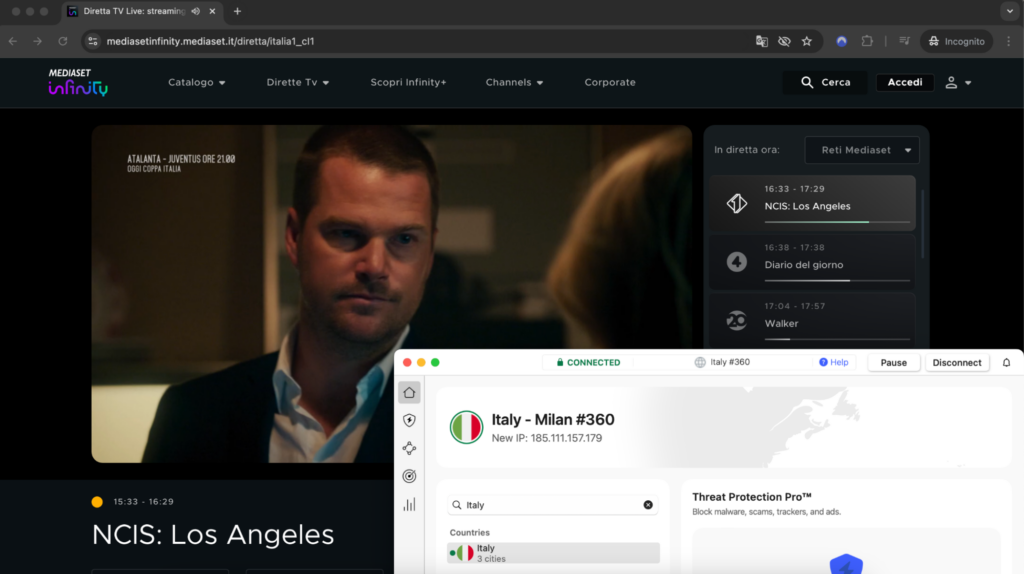Click the Mediaset Infinity logo
This screenshot has height=574, width=1024.
click(x=78, y=82)
